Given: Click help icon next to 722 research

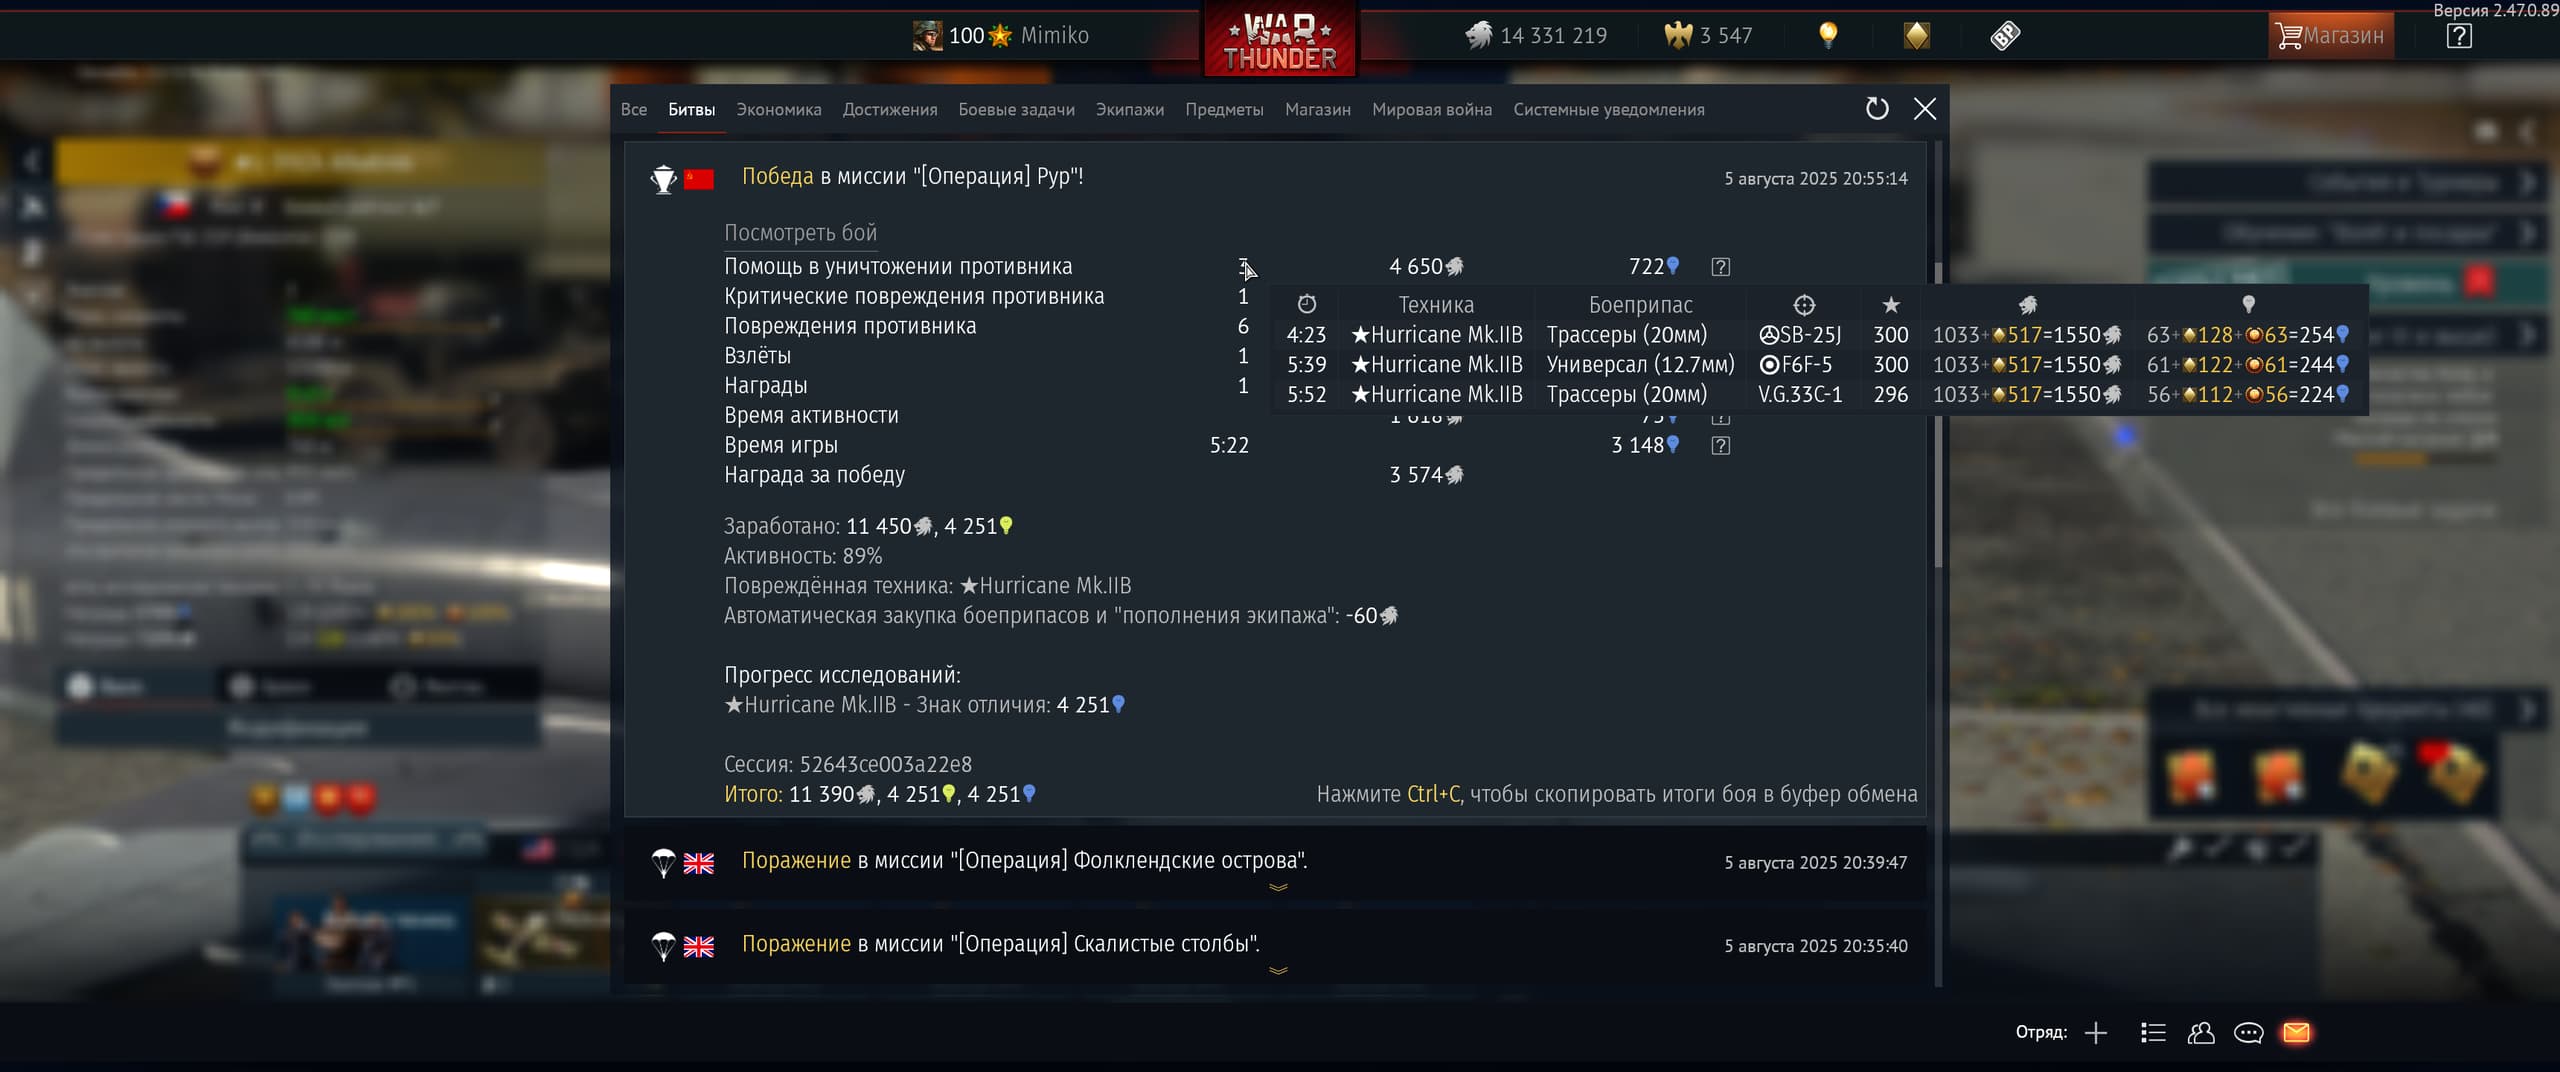Looking at the screenshot, I should [1720, 267].
